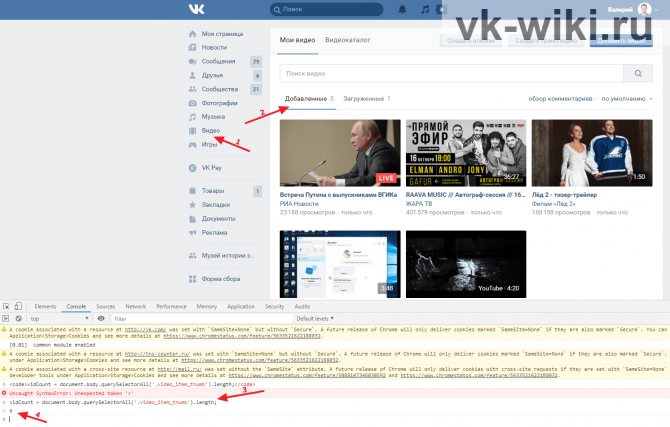
Task: Click the eye live expression icon
Action: pyautogui.click(x=101, y=318)
